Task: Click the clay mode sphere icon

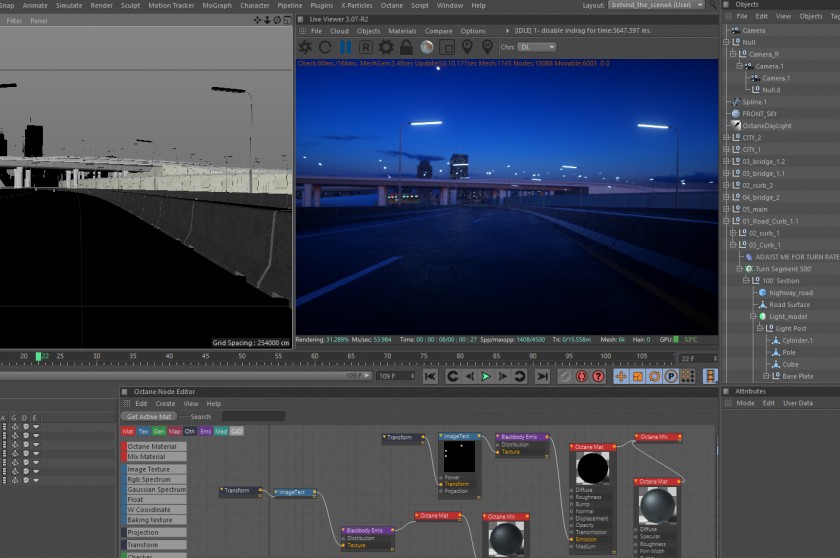Action: (426, 47)
